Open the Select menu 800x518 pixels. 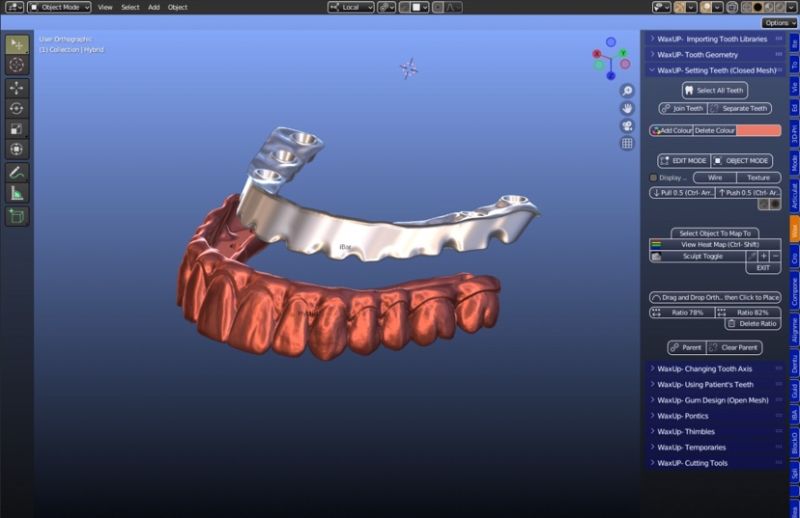coord(130,7)
